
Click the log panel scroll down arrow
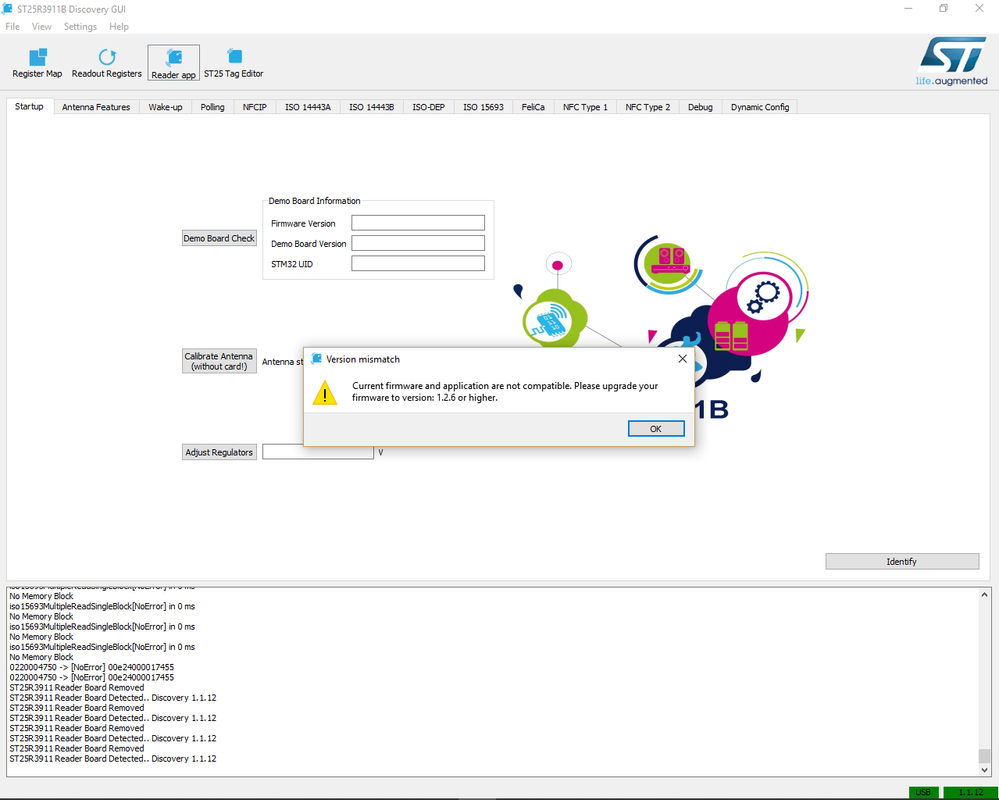[x=984, y=769]
